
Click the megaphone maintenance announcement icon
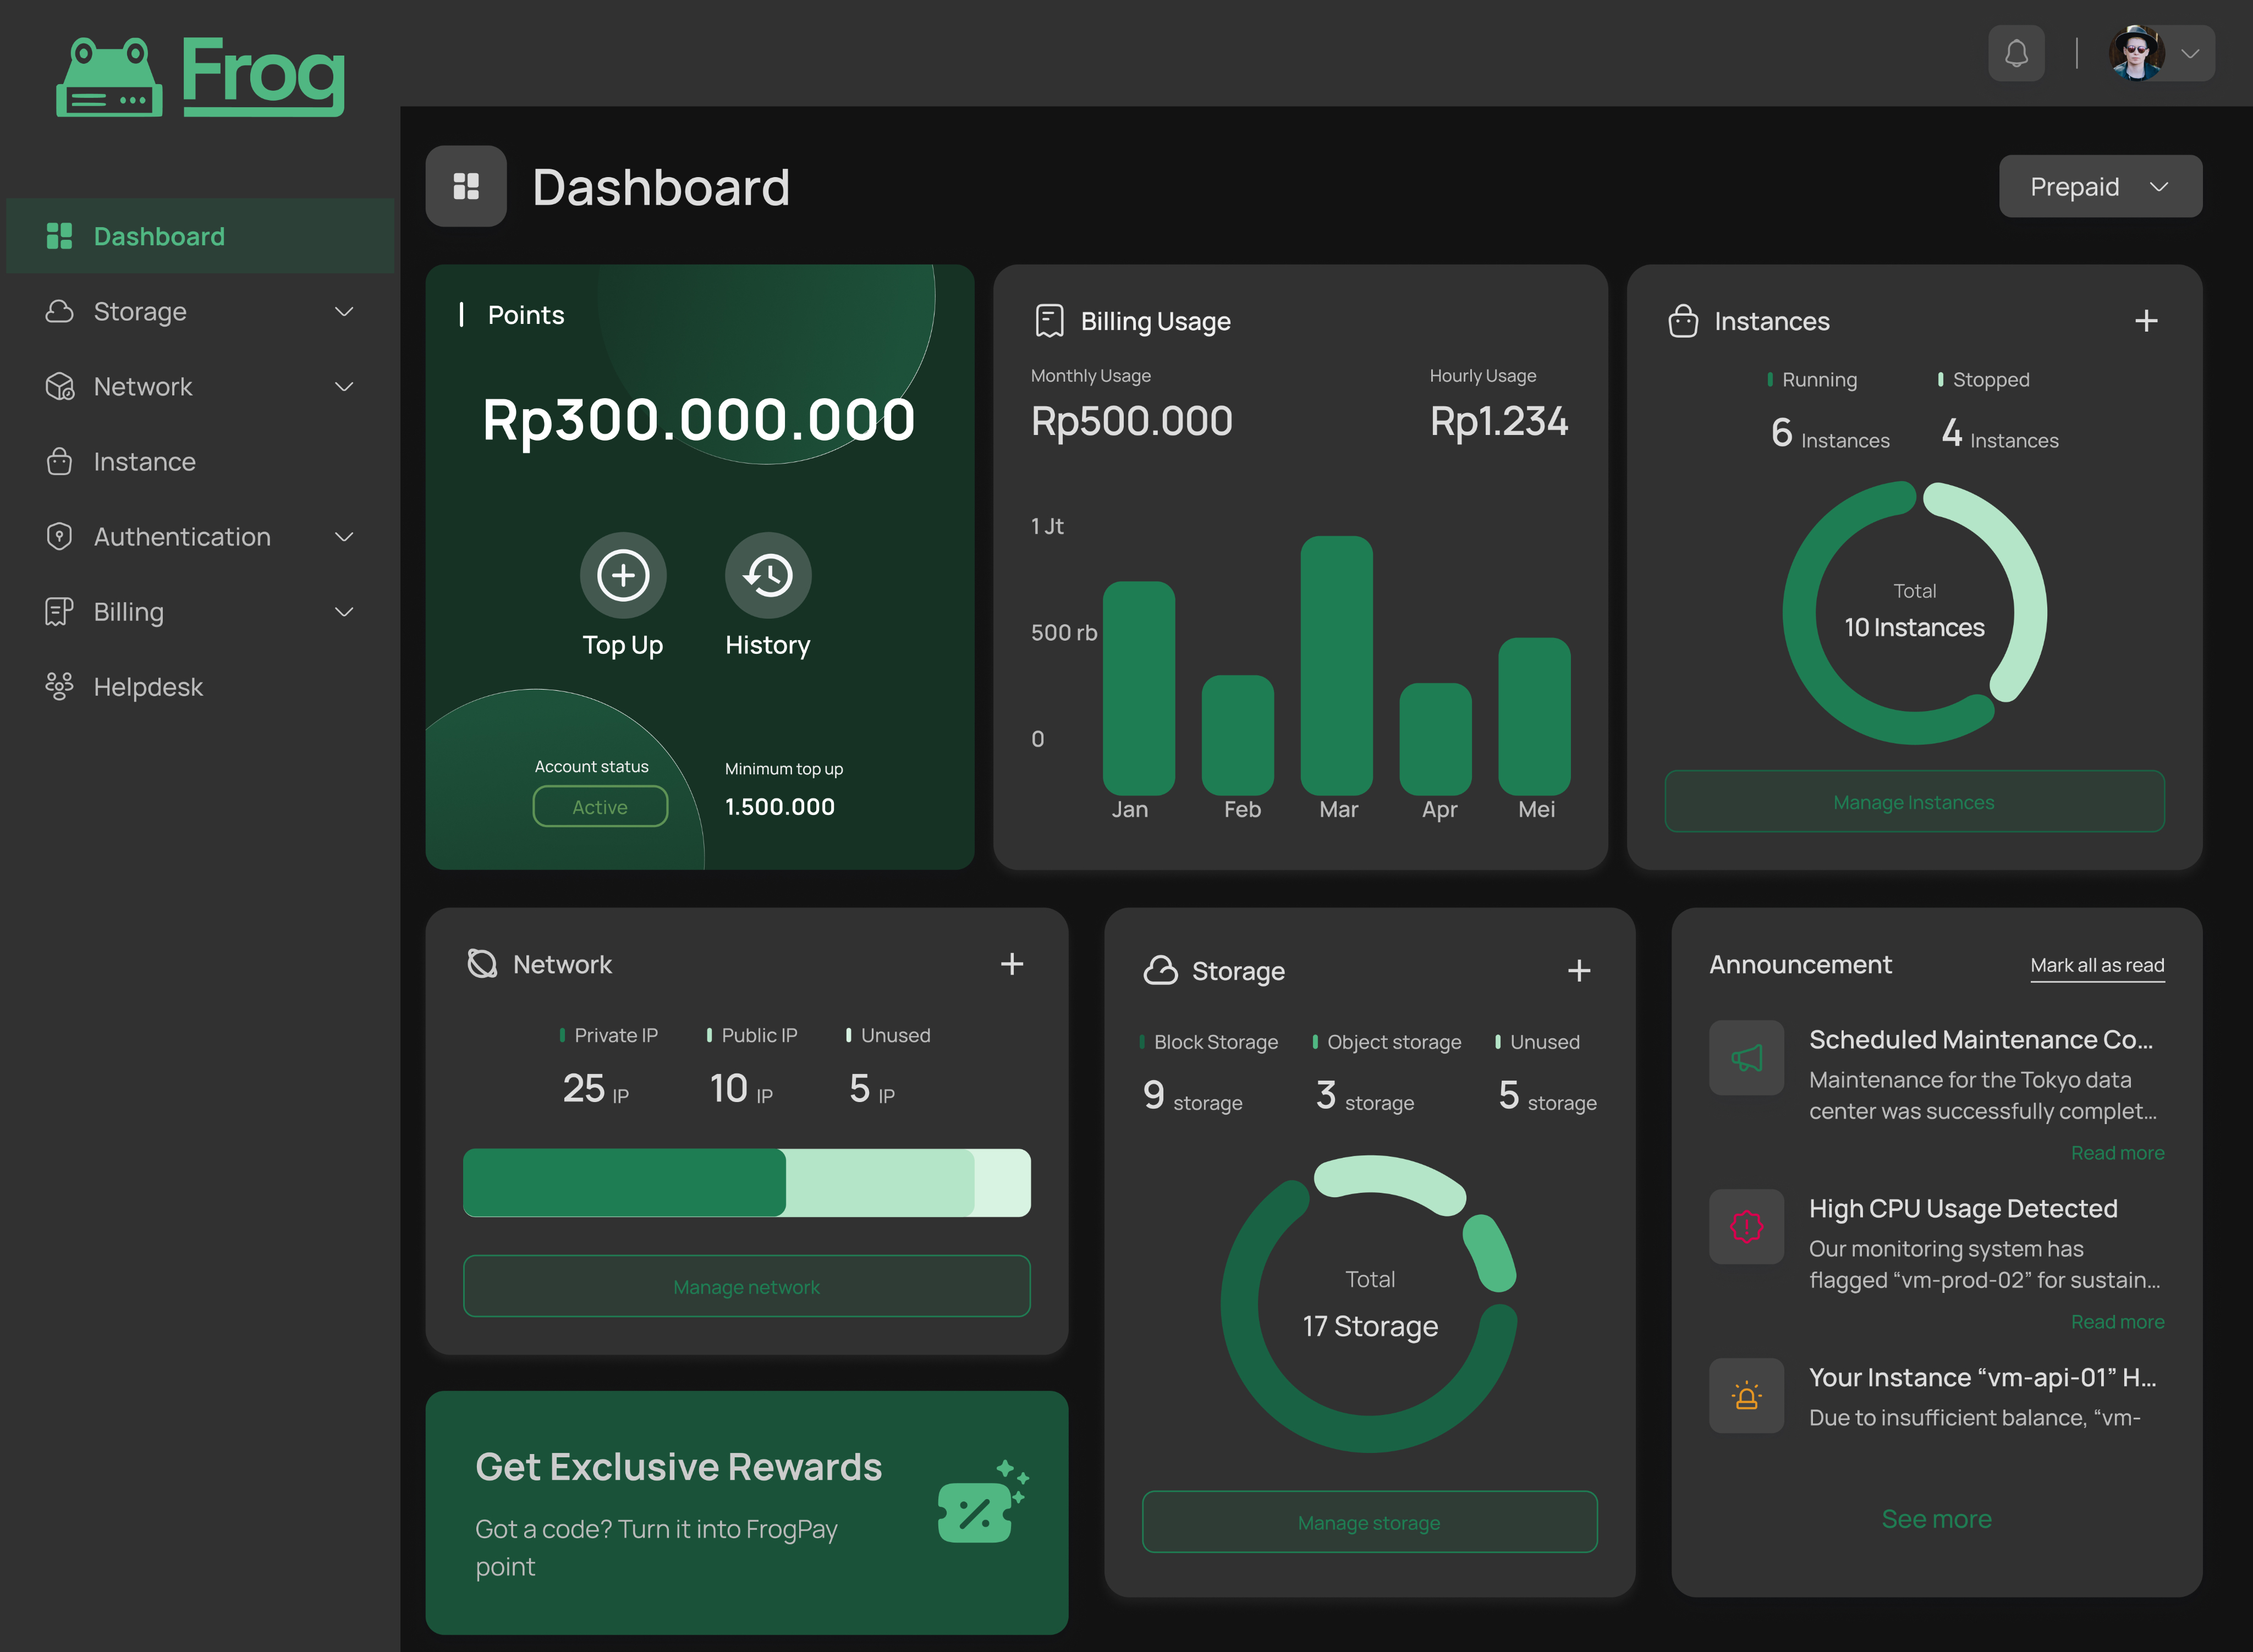click(1746, 1058)
